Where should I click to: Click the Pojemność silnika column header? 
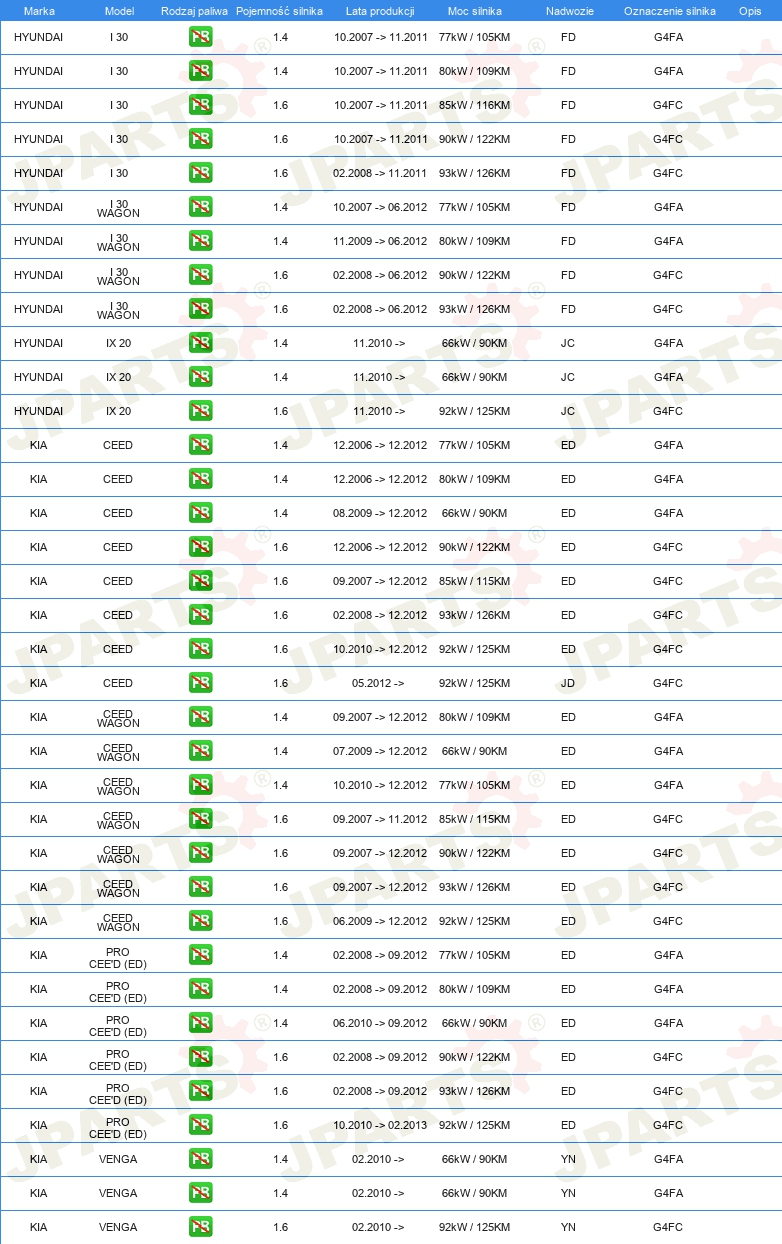coord(279,11)
